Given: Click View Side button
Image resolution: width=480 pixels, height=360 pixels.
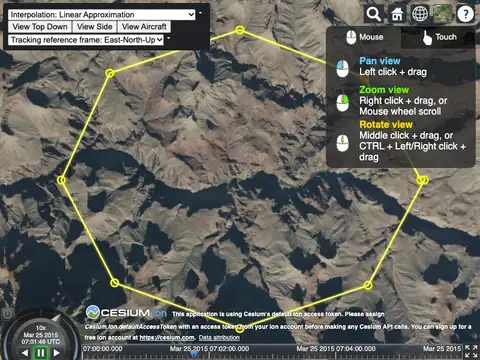Looking at the screenshot, I should click(94, 27).
